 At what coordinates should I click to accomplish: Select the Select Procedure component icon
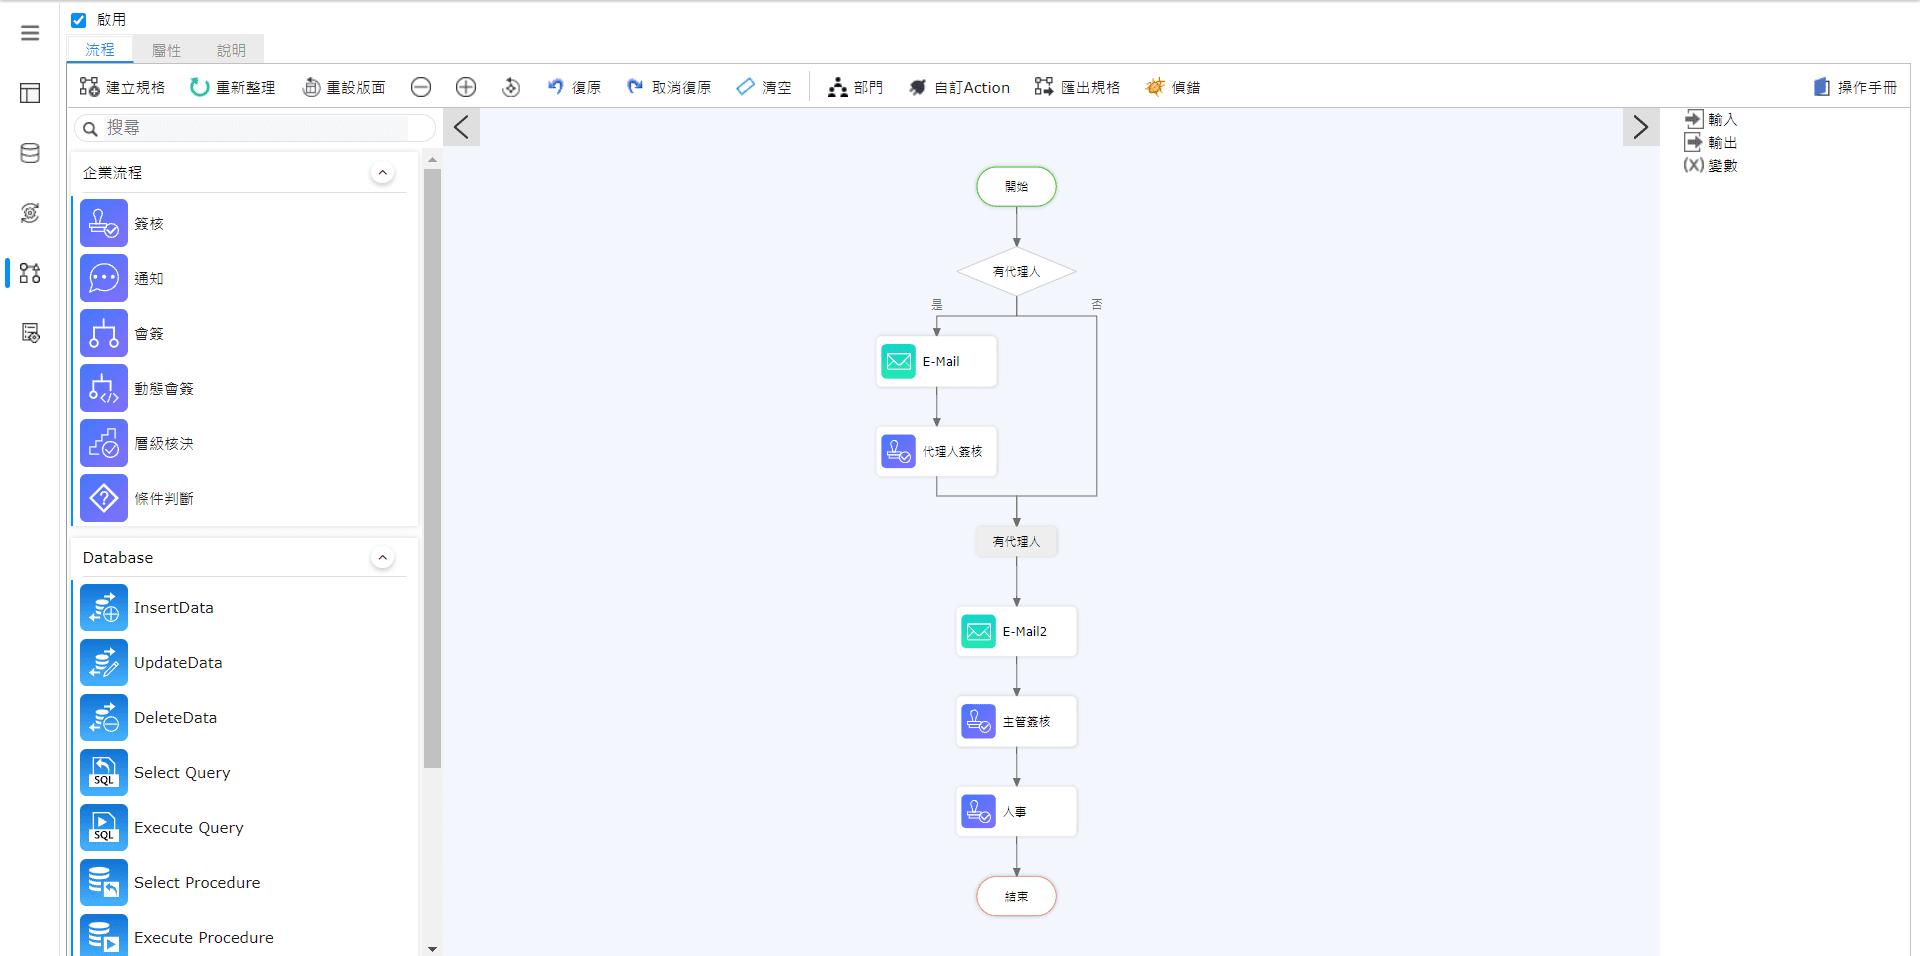pyautogui.click(x=104, y=882)
